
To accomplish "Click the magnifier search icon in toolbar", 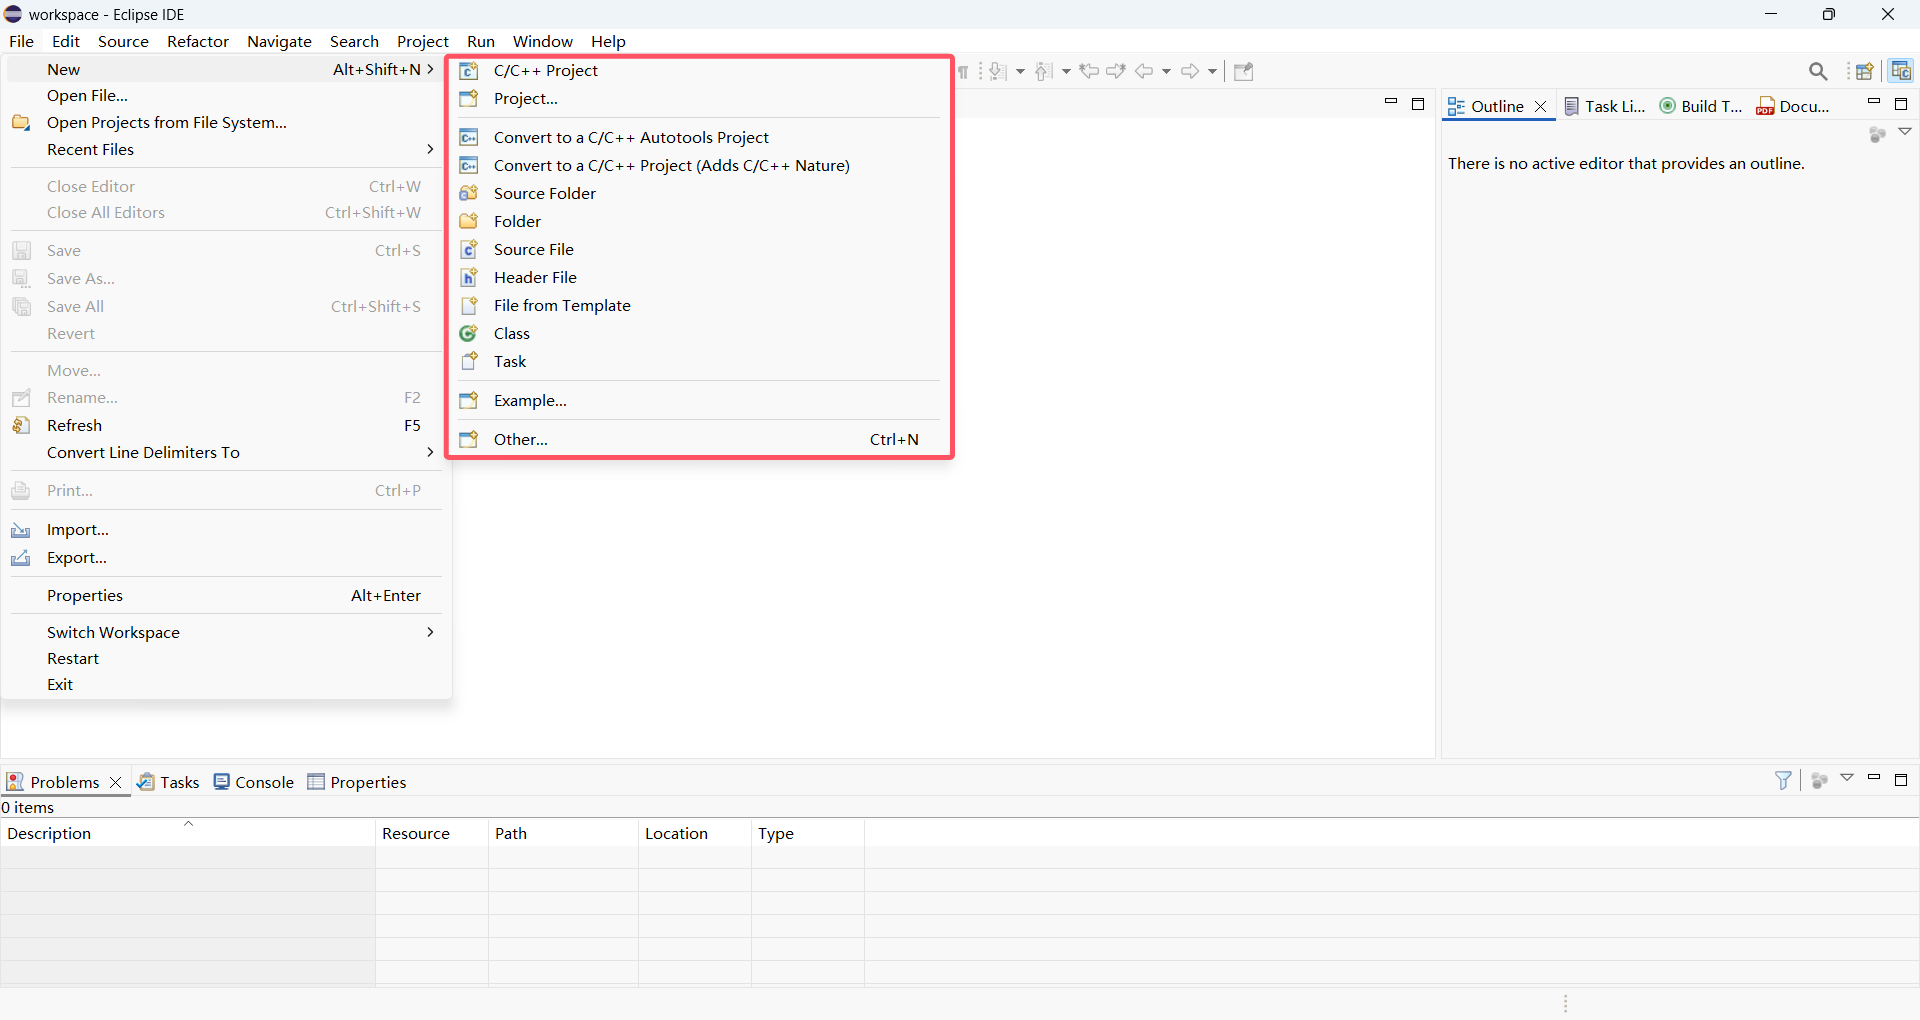I will coord(1818,71).
